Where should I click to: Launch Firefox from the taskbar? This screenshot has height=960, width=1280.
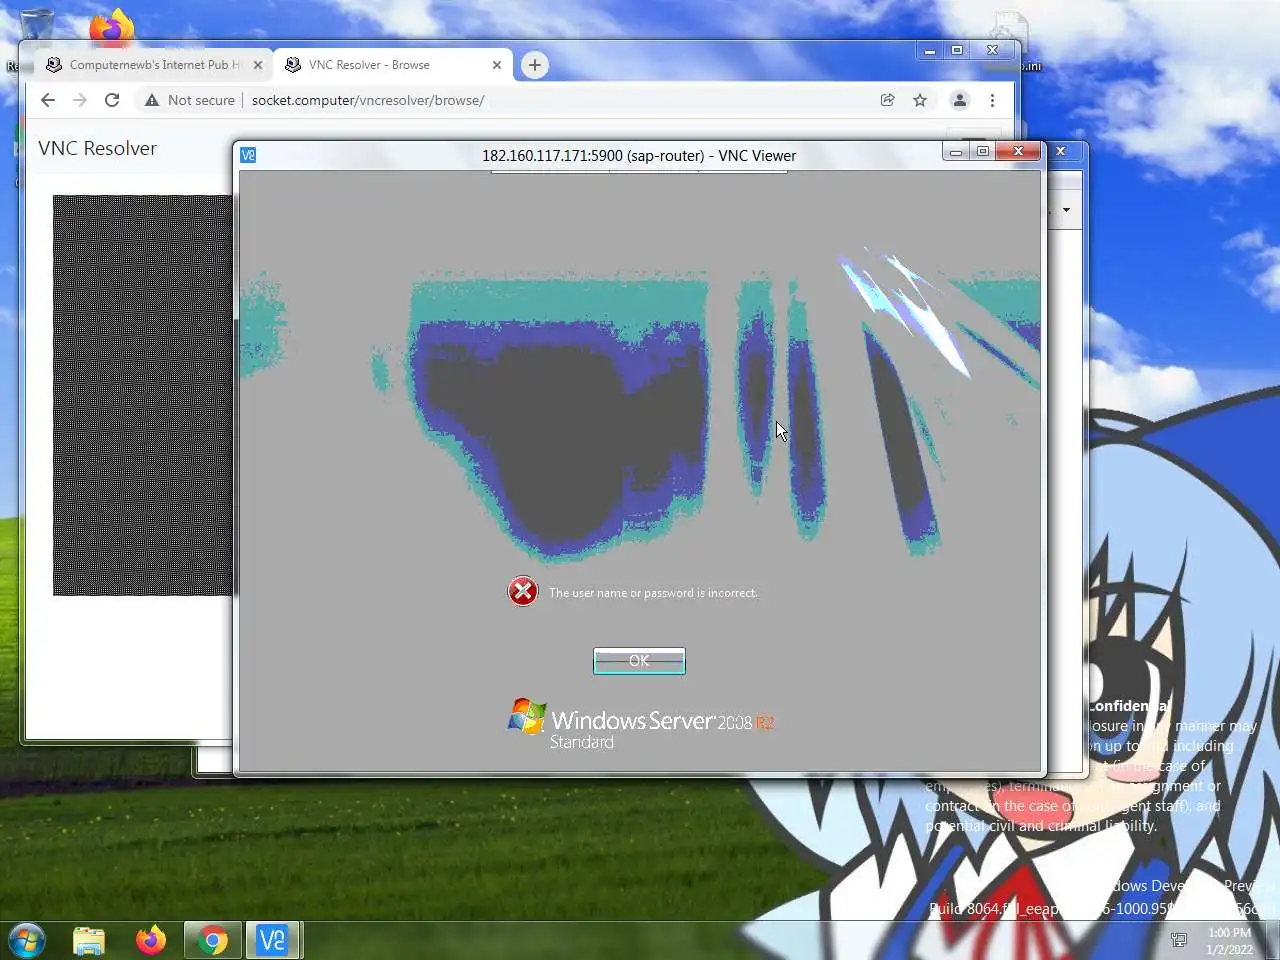(x=151, y=940)
